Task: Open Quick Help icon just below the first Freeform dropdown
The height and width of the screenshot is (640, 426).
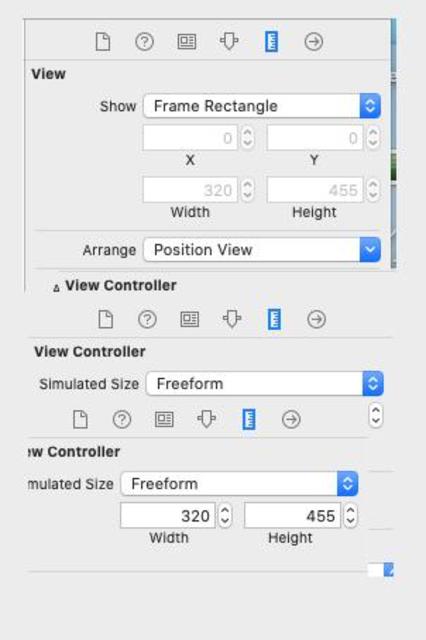Action: click(x=122, y=419)
